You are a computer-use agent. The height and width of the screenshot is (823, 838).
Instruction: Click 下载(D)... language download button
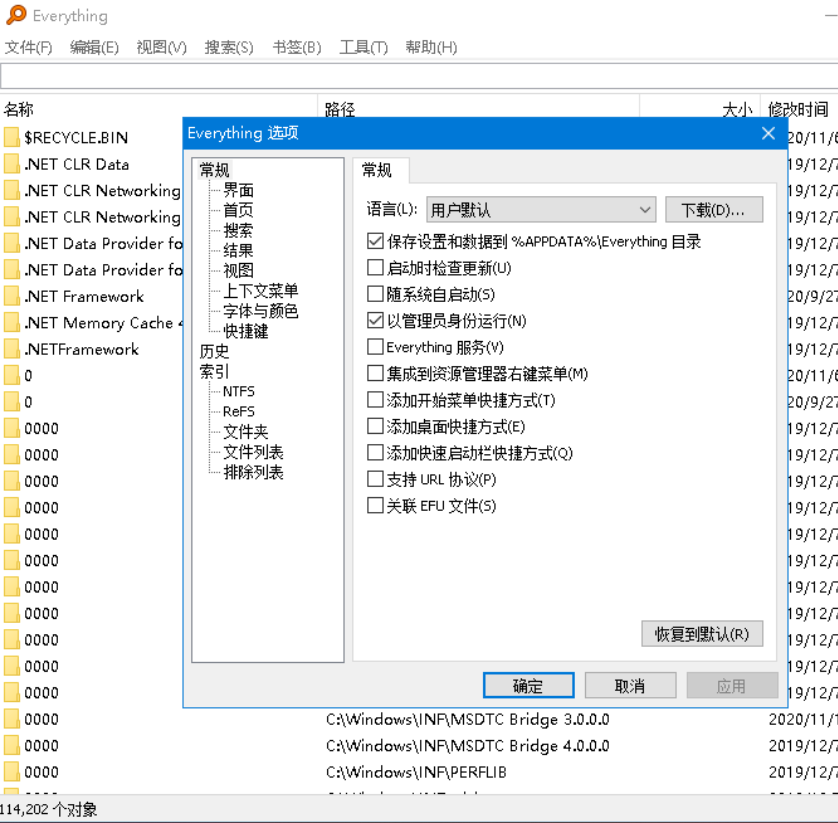pyautogui.click(x=713, y=210)
